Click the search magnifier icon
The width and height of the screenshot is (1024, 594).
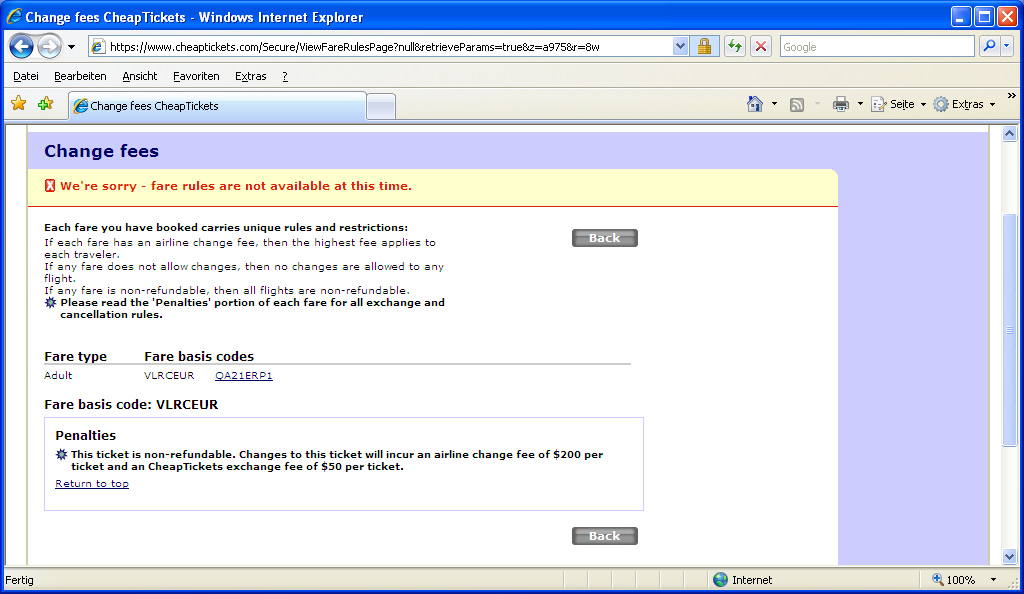(x=988, y=47)
